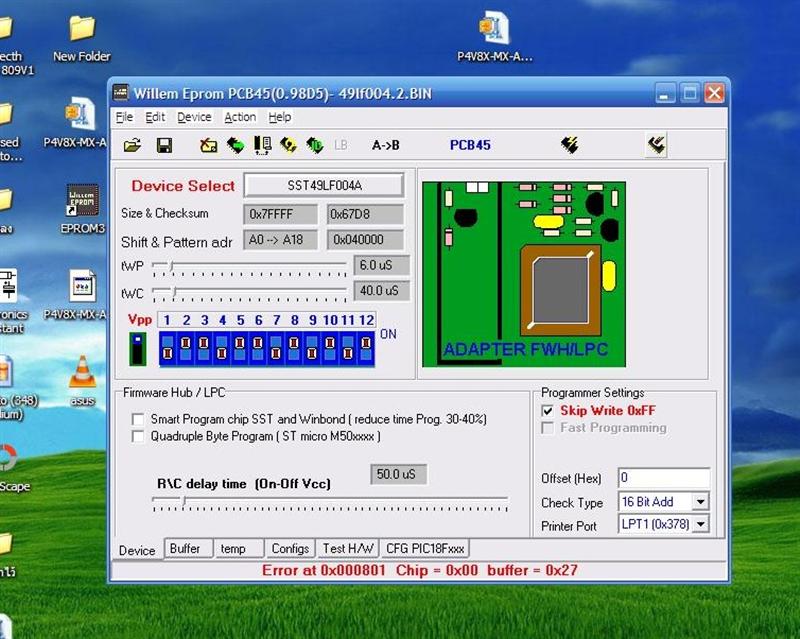This screenshot has height=639, width=800.
Task: Toggle DIP switch 5
Action: click(240, 349)
